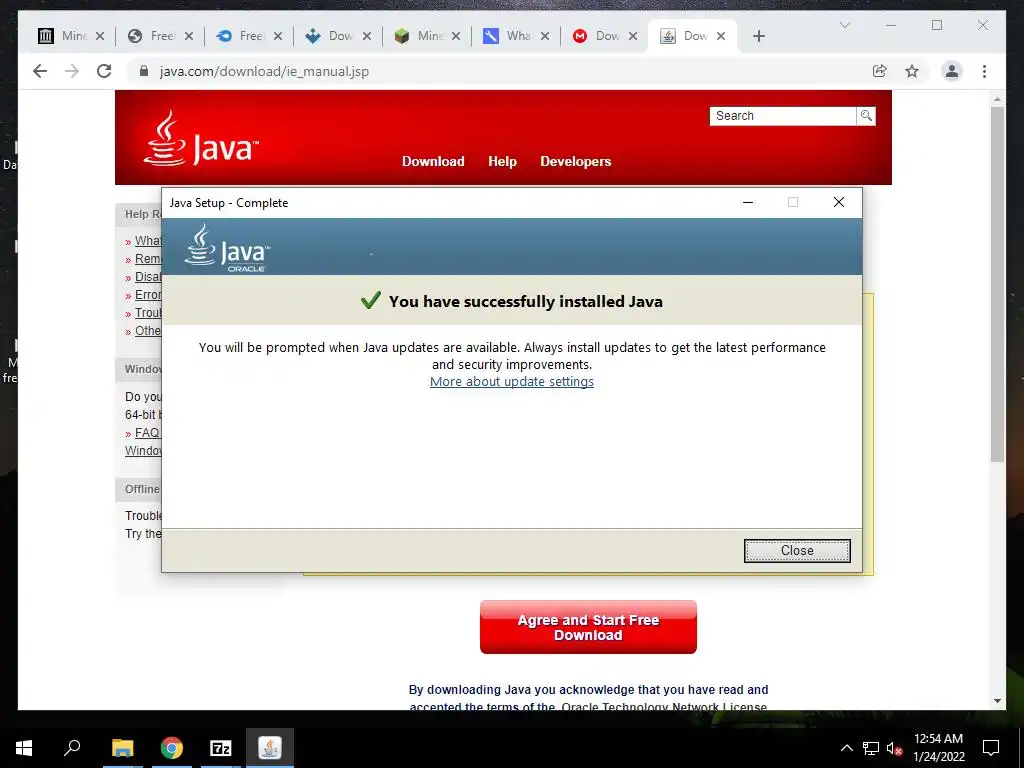Open Chrome three-dot menu
Image resolution: width=1024 pixels, height=768 pixels.
coord(984,71)
